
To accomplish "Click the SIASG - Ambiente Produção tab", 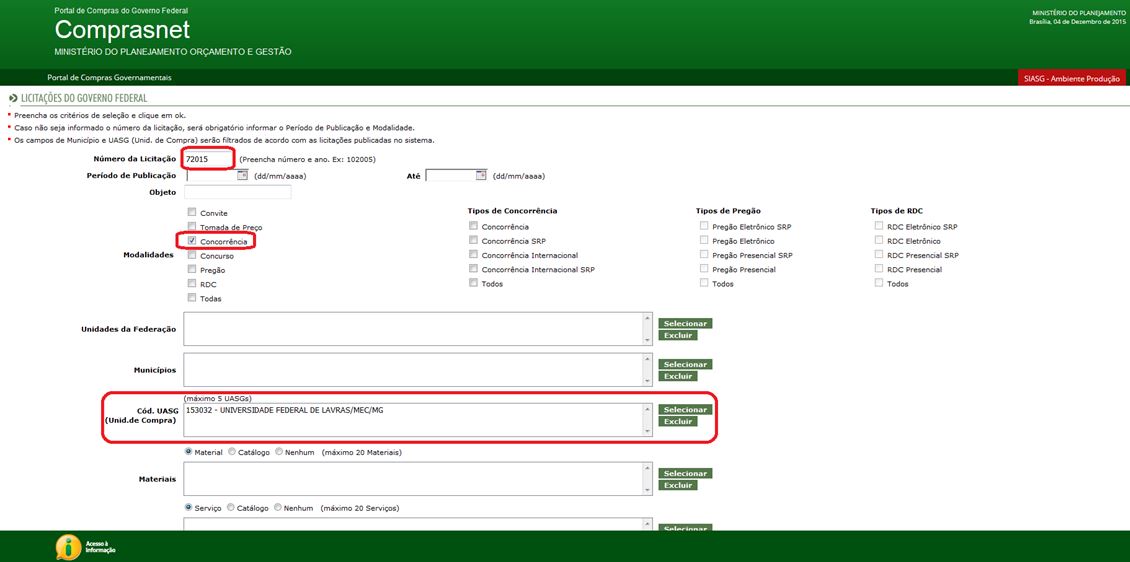I will click(x=1072, y=78).
